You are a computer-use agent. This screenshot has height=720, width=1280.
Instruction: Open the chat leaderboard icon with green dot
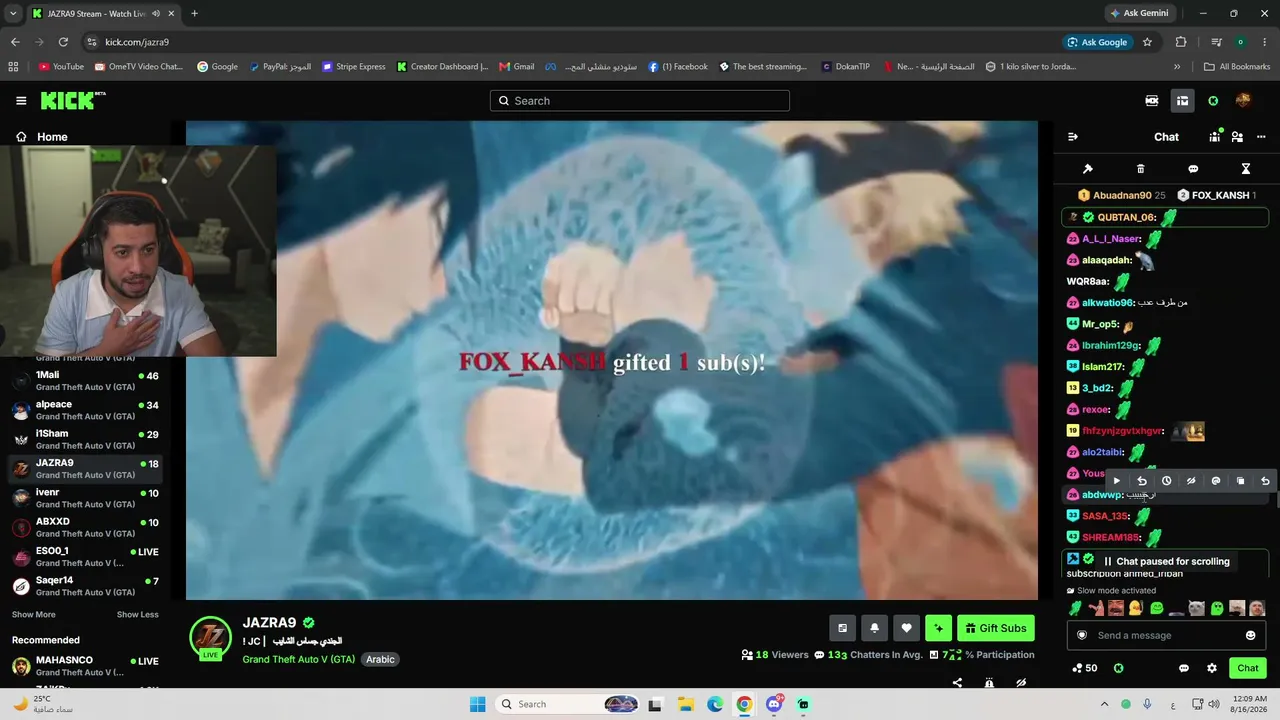click(1216, 137)
